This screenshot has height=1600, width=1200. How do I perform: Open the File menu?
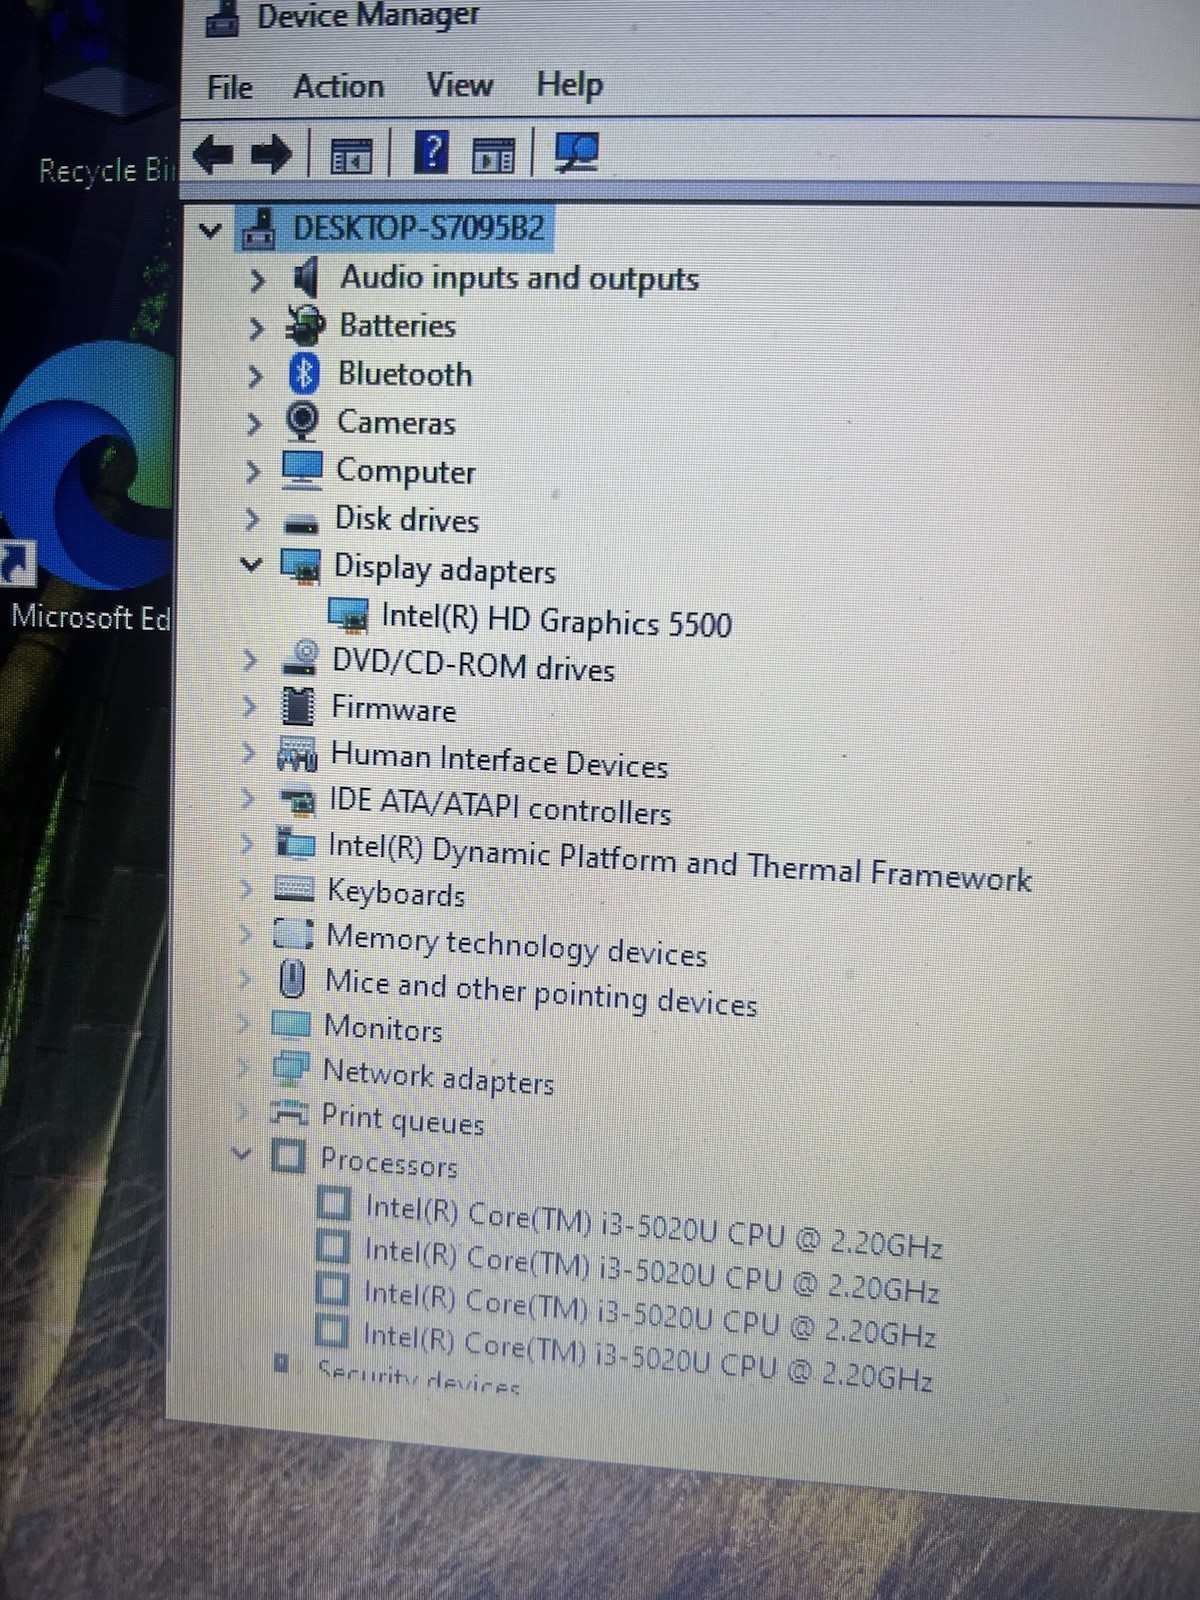click(x=229, y=87)
